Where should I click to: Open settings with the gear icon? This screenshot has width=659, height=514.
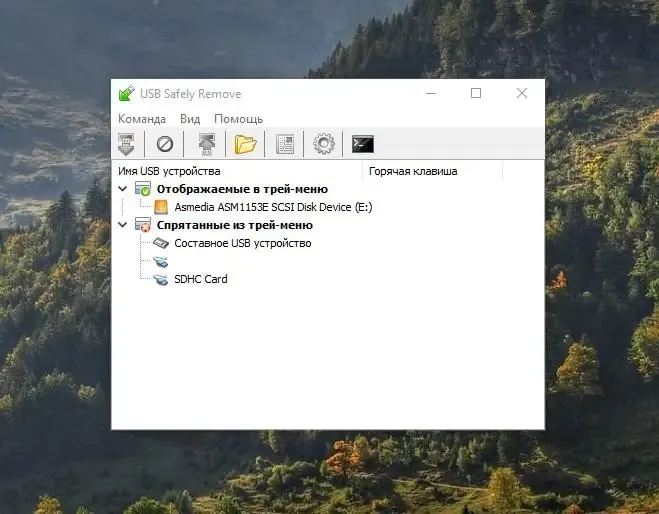pyautogui.click(x=324, y=144)
